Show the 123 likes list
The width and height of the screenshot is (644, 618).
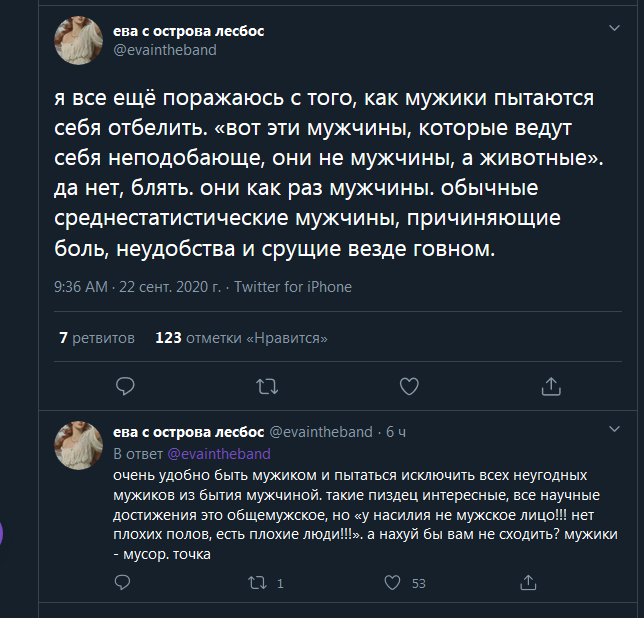241,338
